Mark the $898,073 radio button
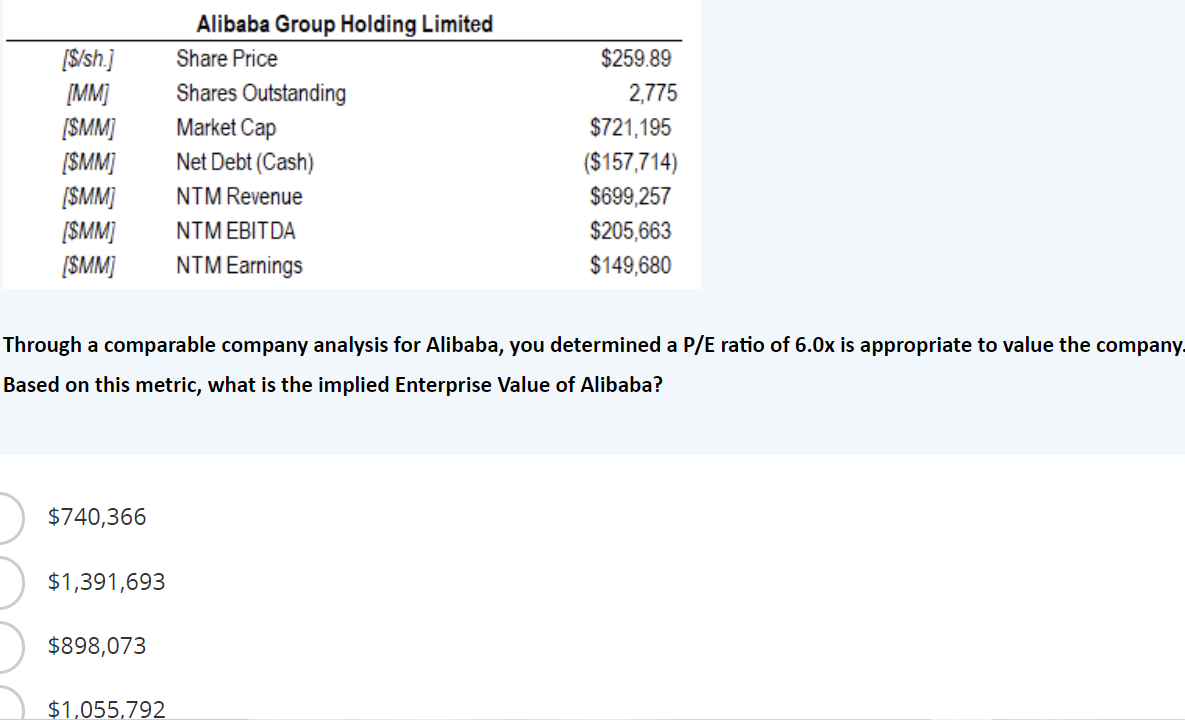Image resolution: width=1185 pixels, height=720 pixels. click(x=6, y=647)
